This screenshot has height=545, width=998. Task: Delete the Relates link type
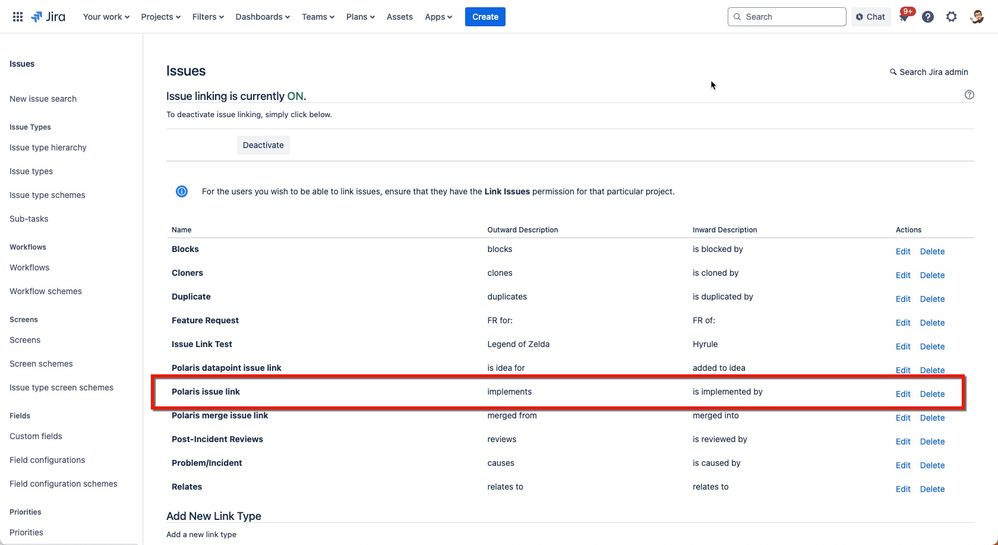click(932, 489)
